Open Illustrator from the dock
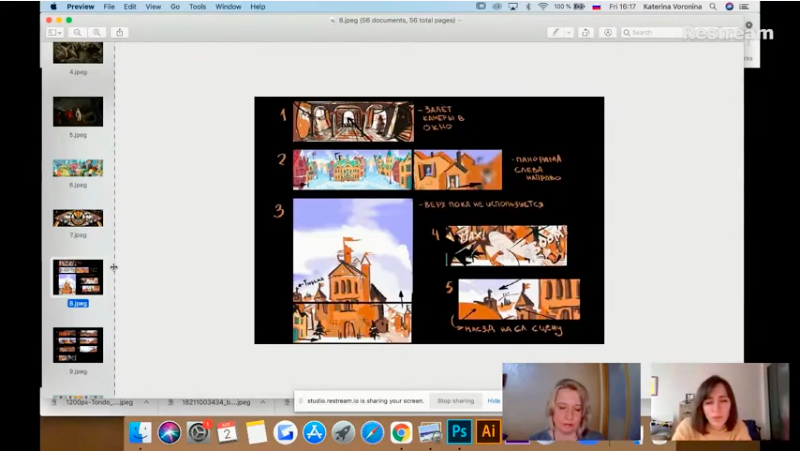 pyautogui.click(x=488, y=432)
